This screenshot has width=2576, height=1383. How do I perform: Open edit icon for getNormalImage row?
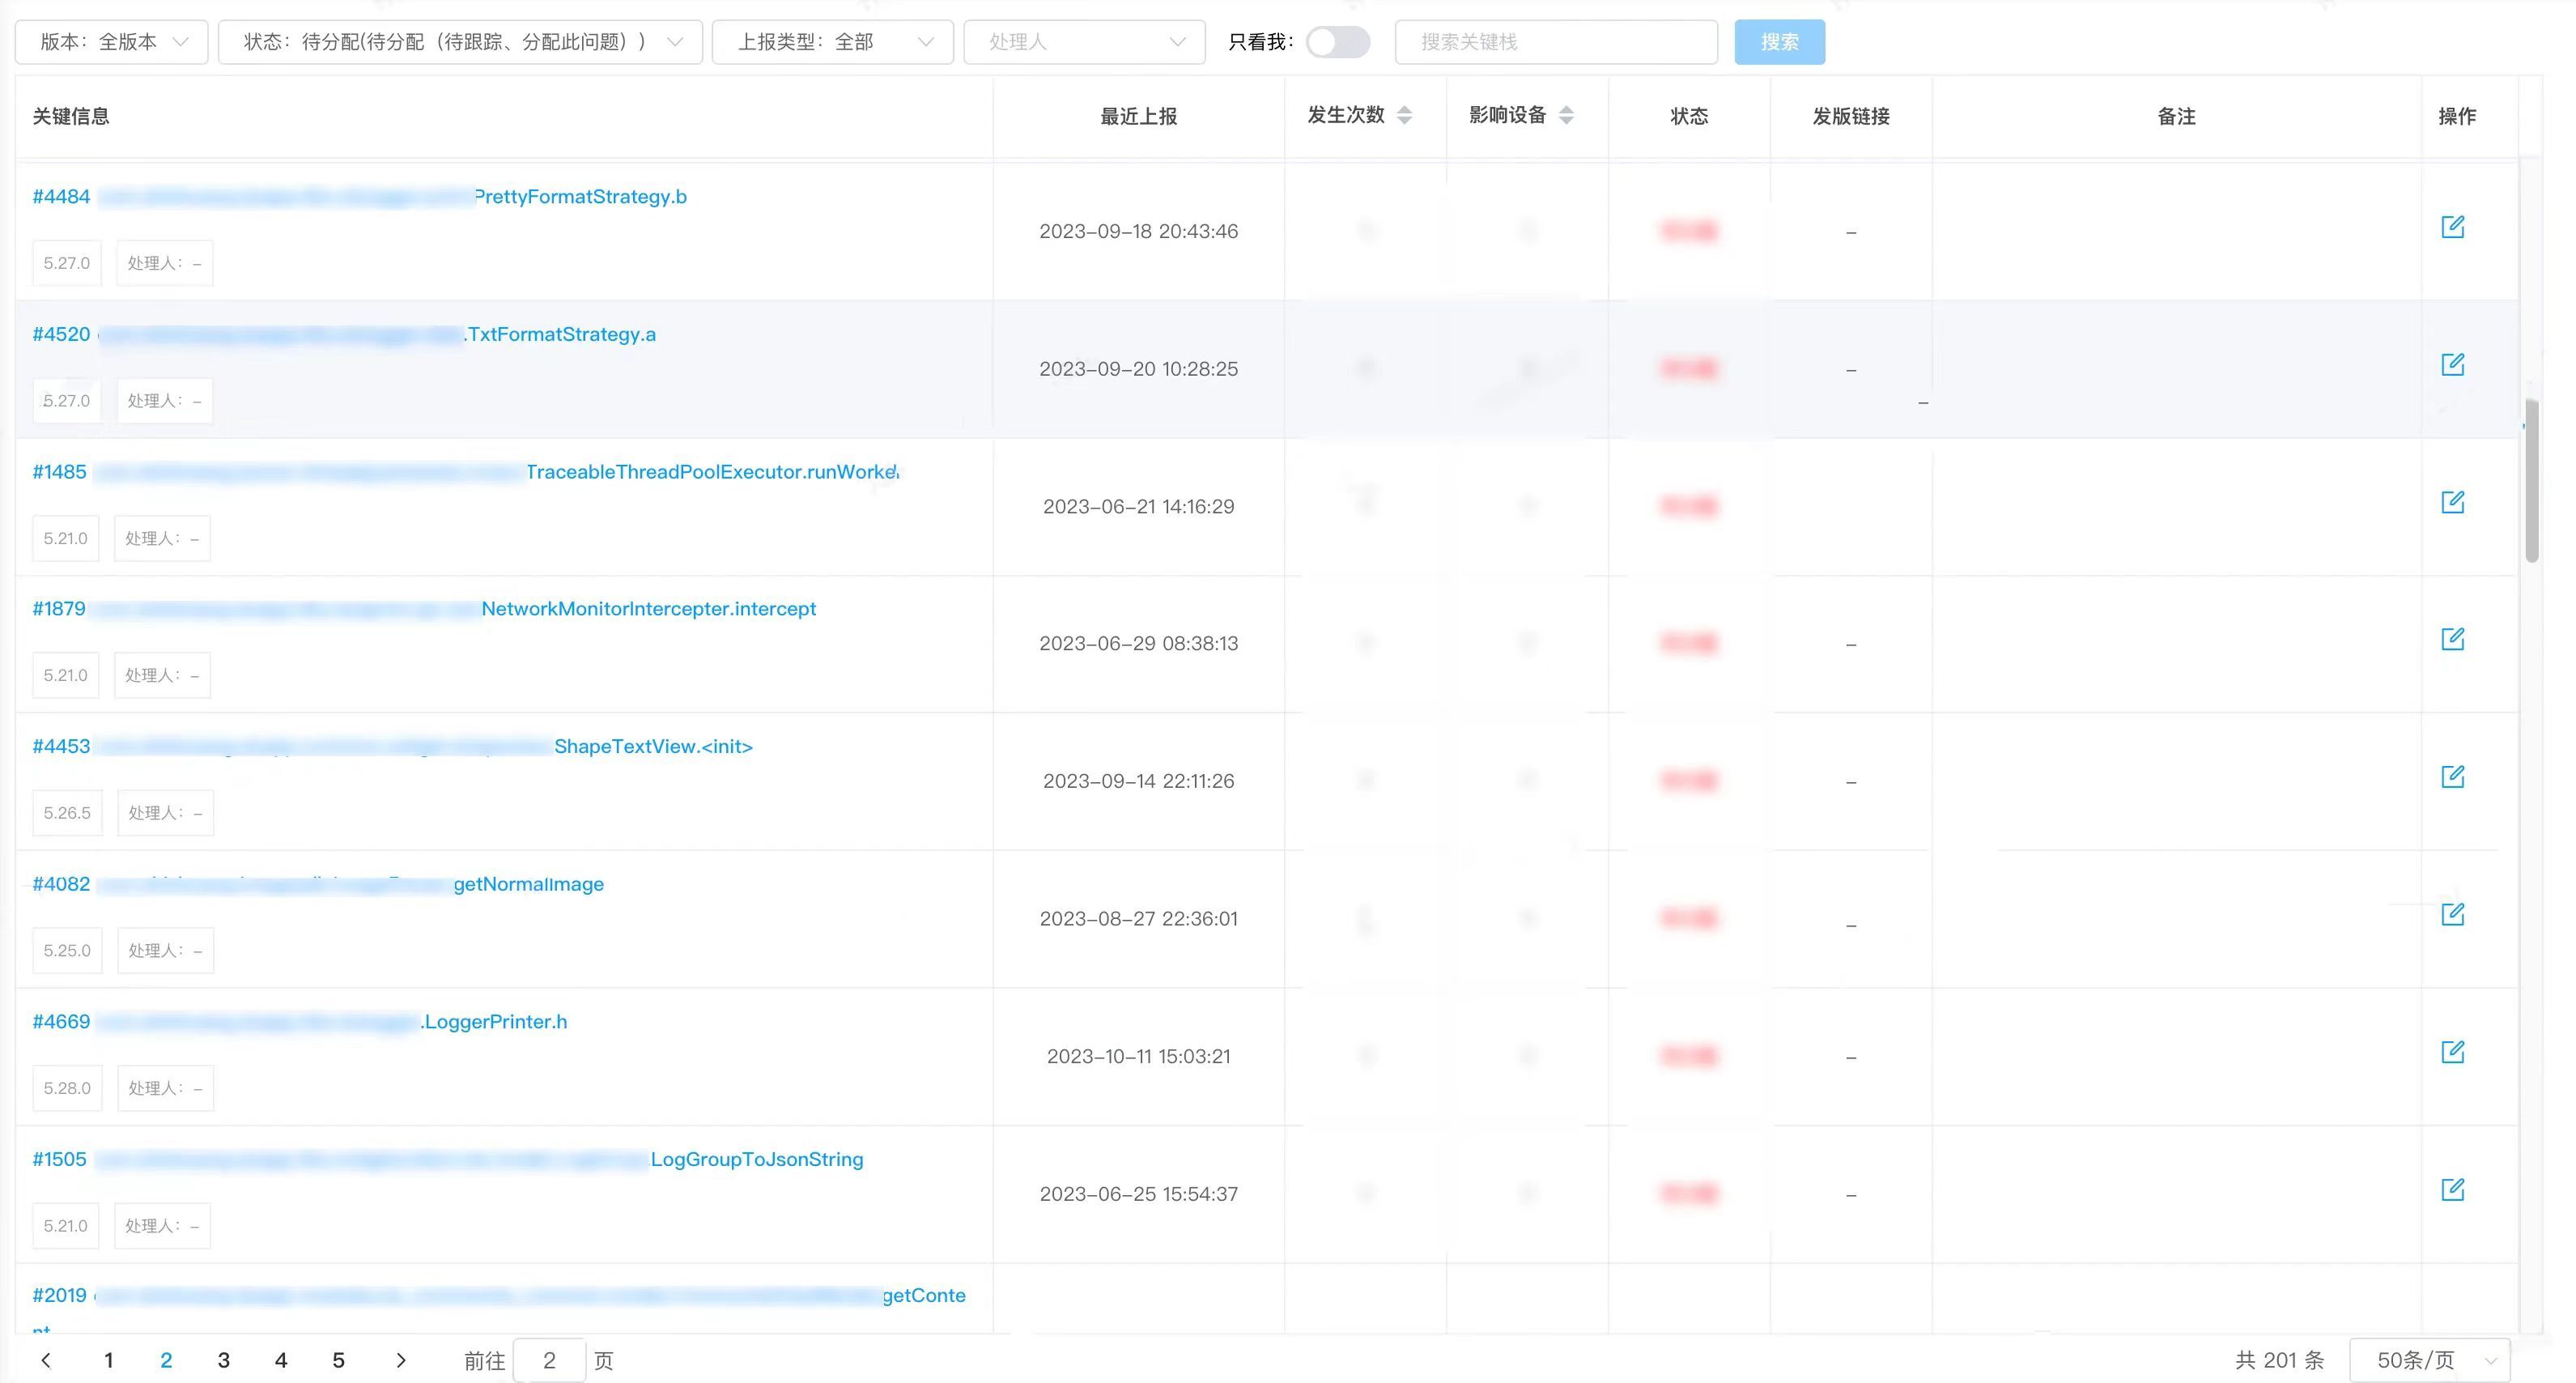(2452, 914)
